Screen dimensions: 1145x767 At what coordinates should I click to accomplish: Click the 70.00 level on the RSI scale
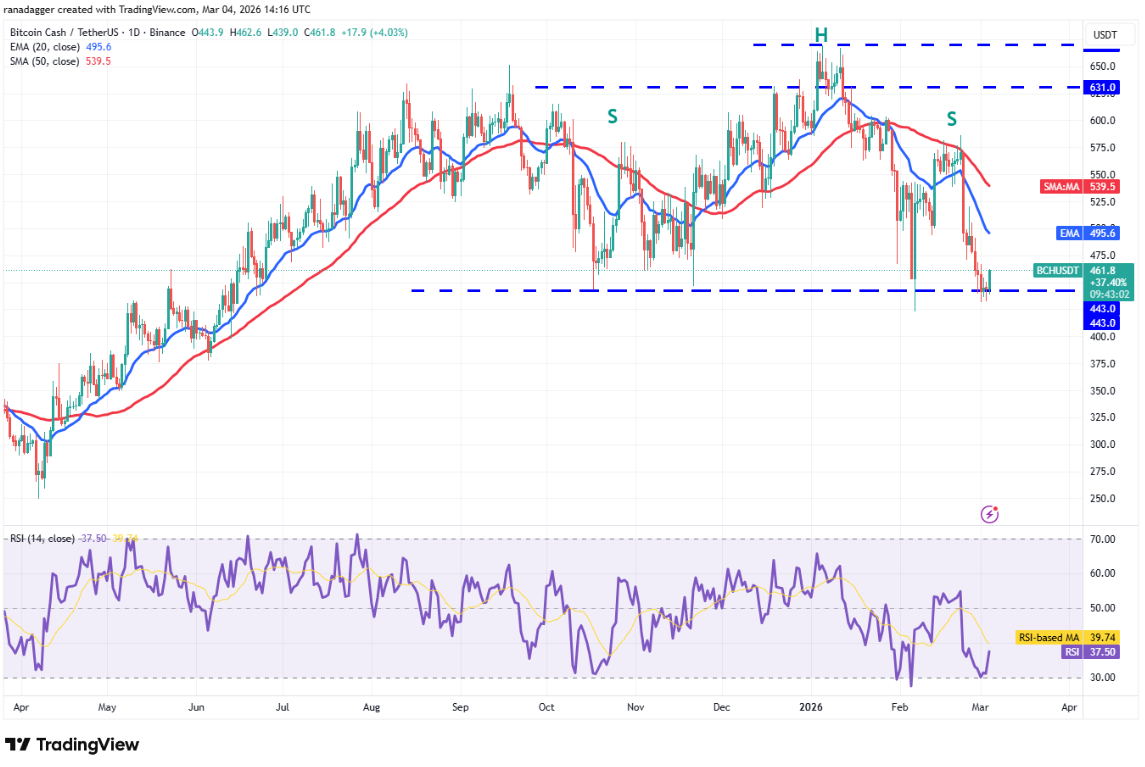tap(1103, 539)
